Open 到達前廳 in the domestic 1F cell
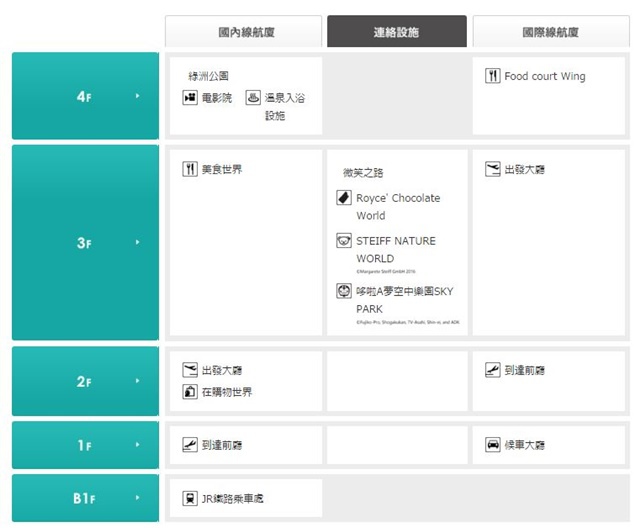The image size is (640, 532). 222,445
